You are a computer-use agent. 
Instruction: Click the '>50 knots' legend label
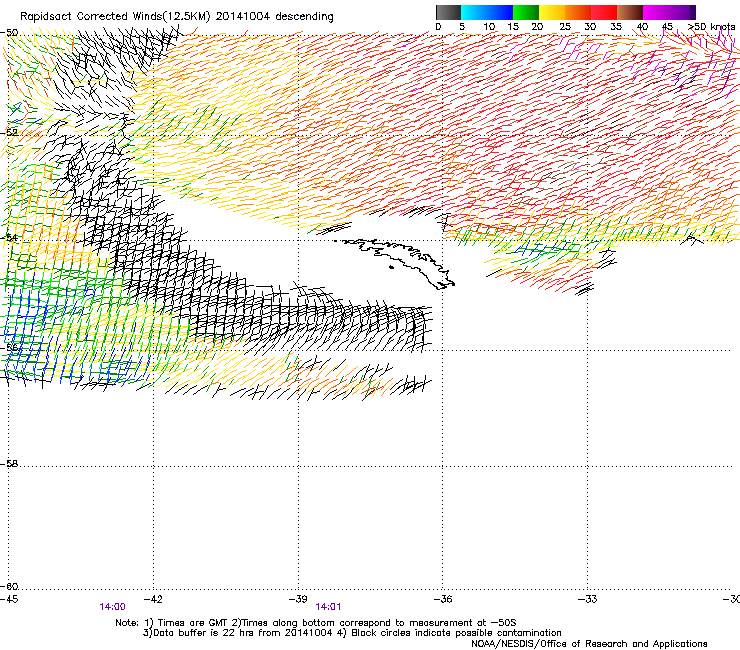pos(712,27)
